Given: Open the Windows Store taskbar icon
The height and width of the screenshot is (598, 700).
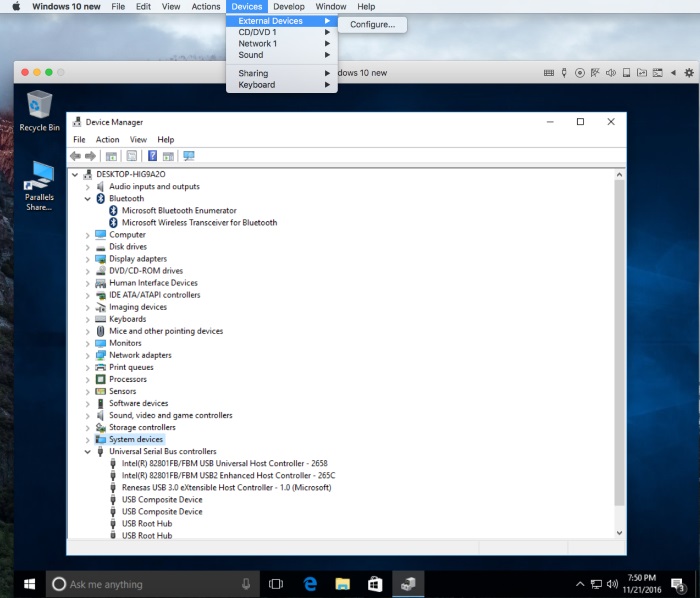Looking at the screenshot, I should click(375, 584).
